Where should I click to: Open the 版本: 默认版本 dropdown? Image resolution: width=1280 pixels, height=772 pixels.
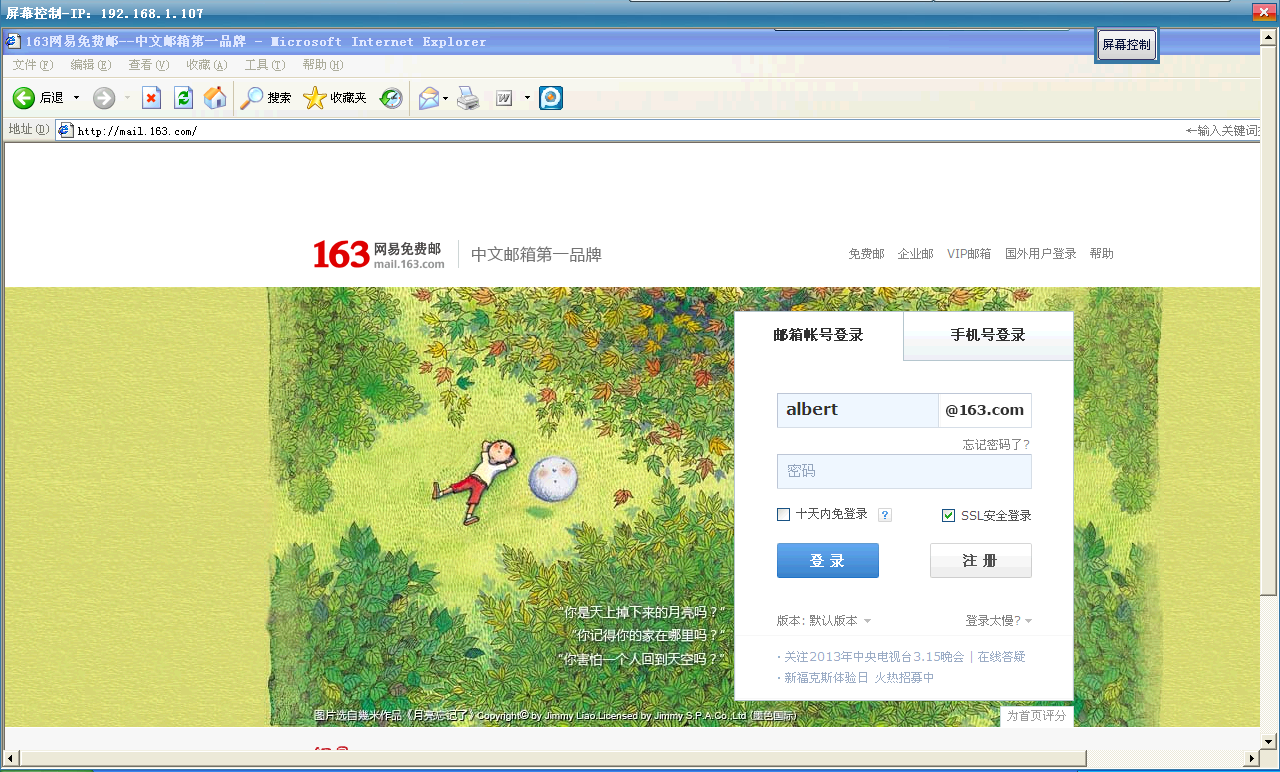(824, 621)
